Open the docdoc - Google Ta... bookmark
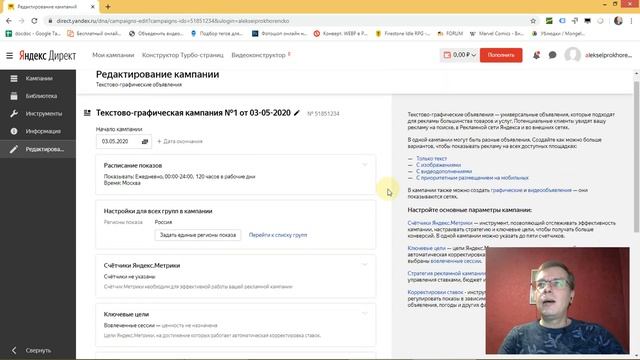This screenshot has height=360, width=640. pos(33,33)
